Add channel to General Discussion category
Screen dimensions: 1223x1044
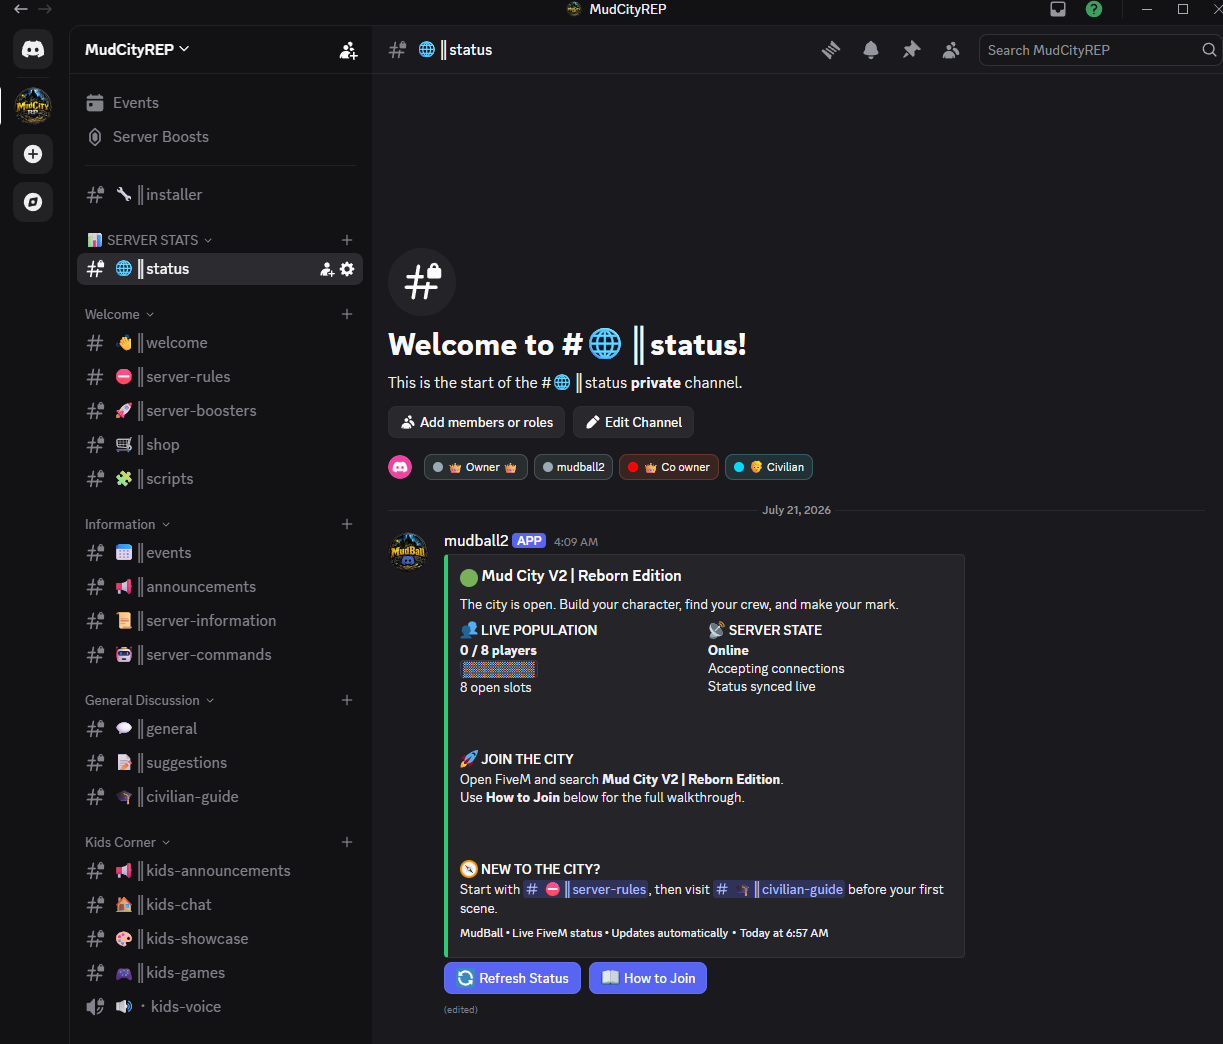tap(347, 700)
